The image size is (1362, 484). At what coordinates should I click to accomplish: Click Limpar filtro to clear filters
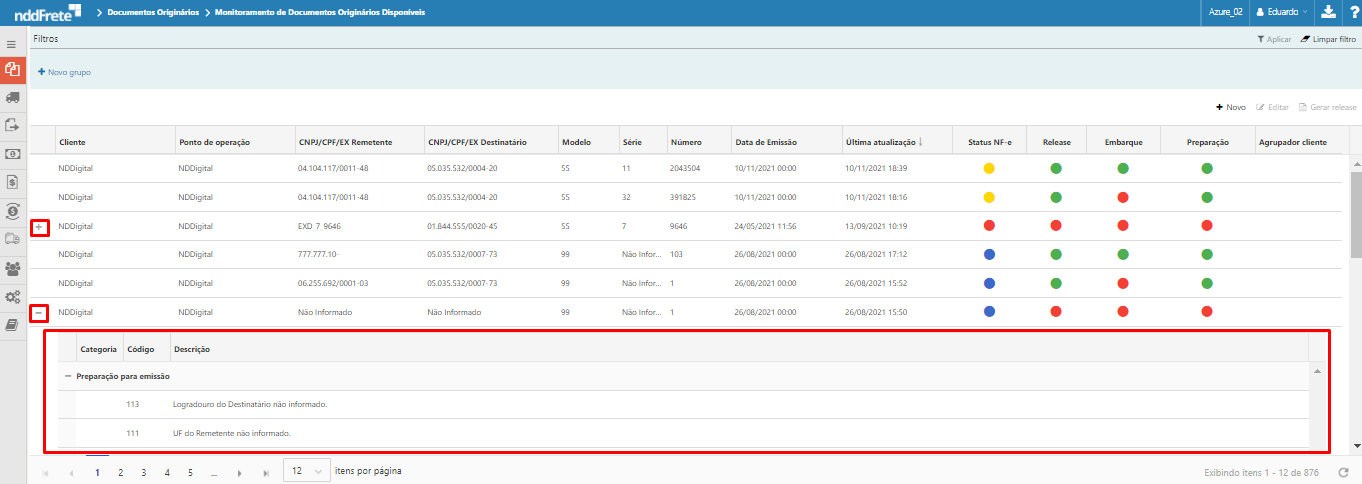click(1327, 39)
